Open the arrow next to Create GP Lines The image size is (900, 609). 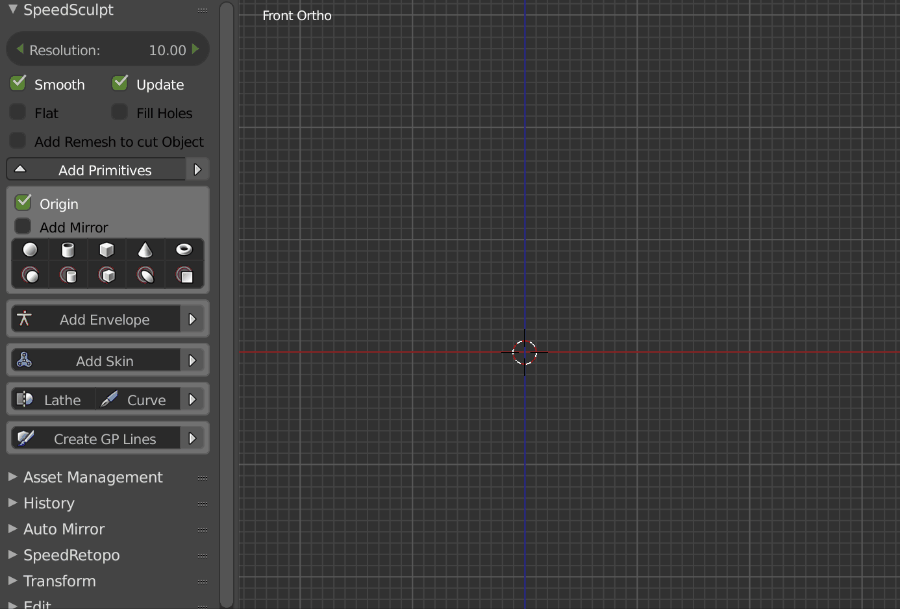click(193, 439)
